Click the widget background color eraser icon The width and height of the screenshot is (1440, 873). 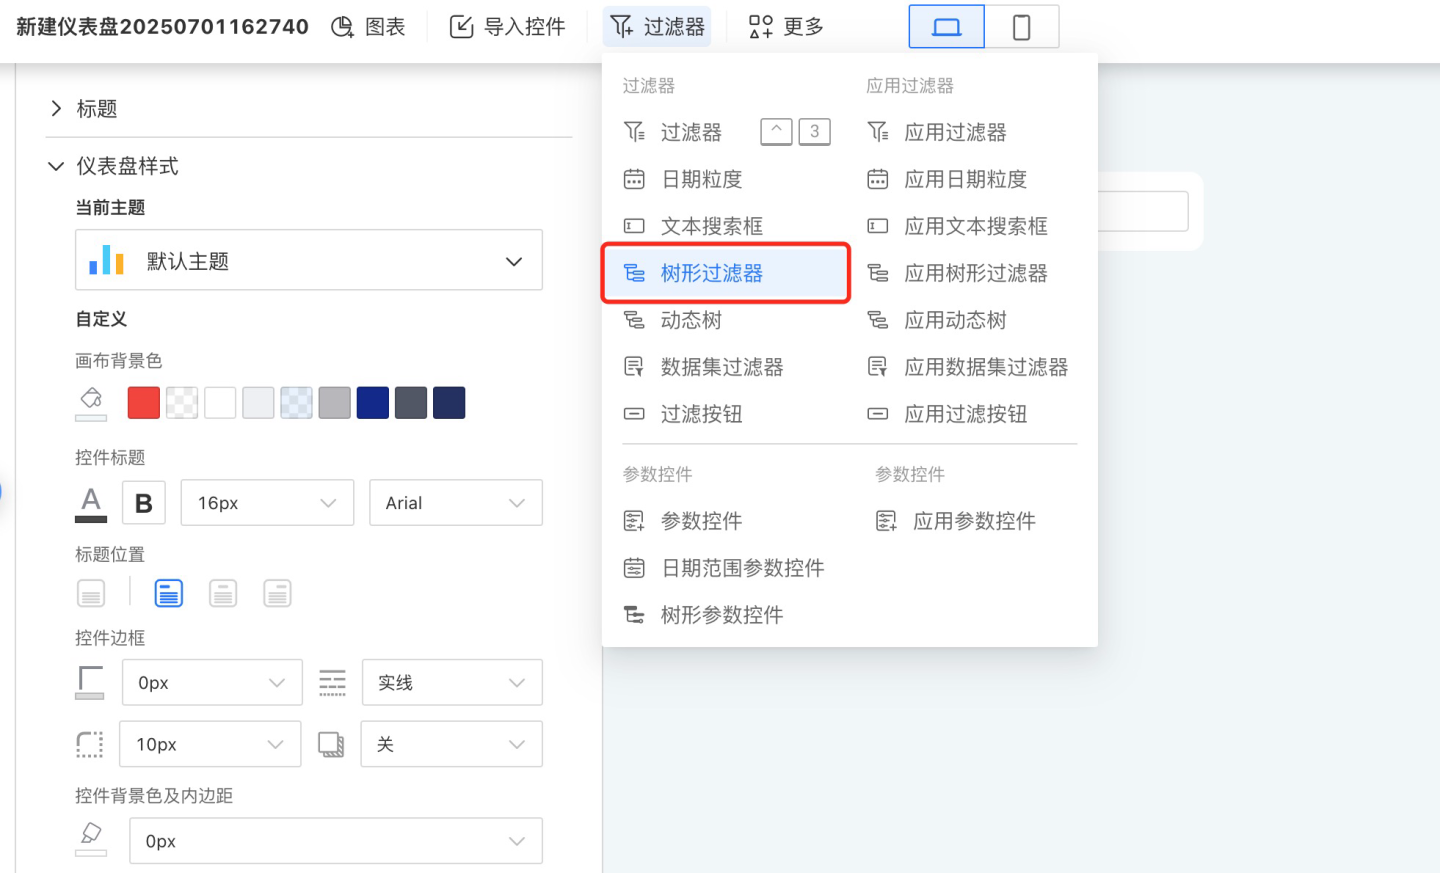coord(91,838)
